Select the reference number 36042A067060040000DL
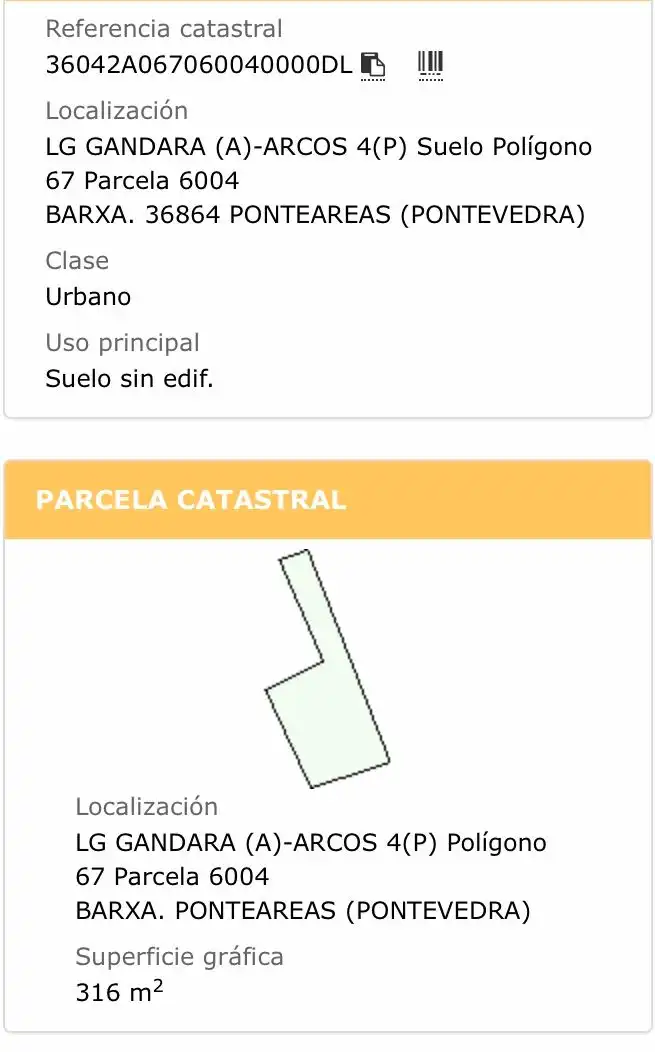 [x=199, y=65]
